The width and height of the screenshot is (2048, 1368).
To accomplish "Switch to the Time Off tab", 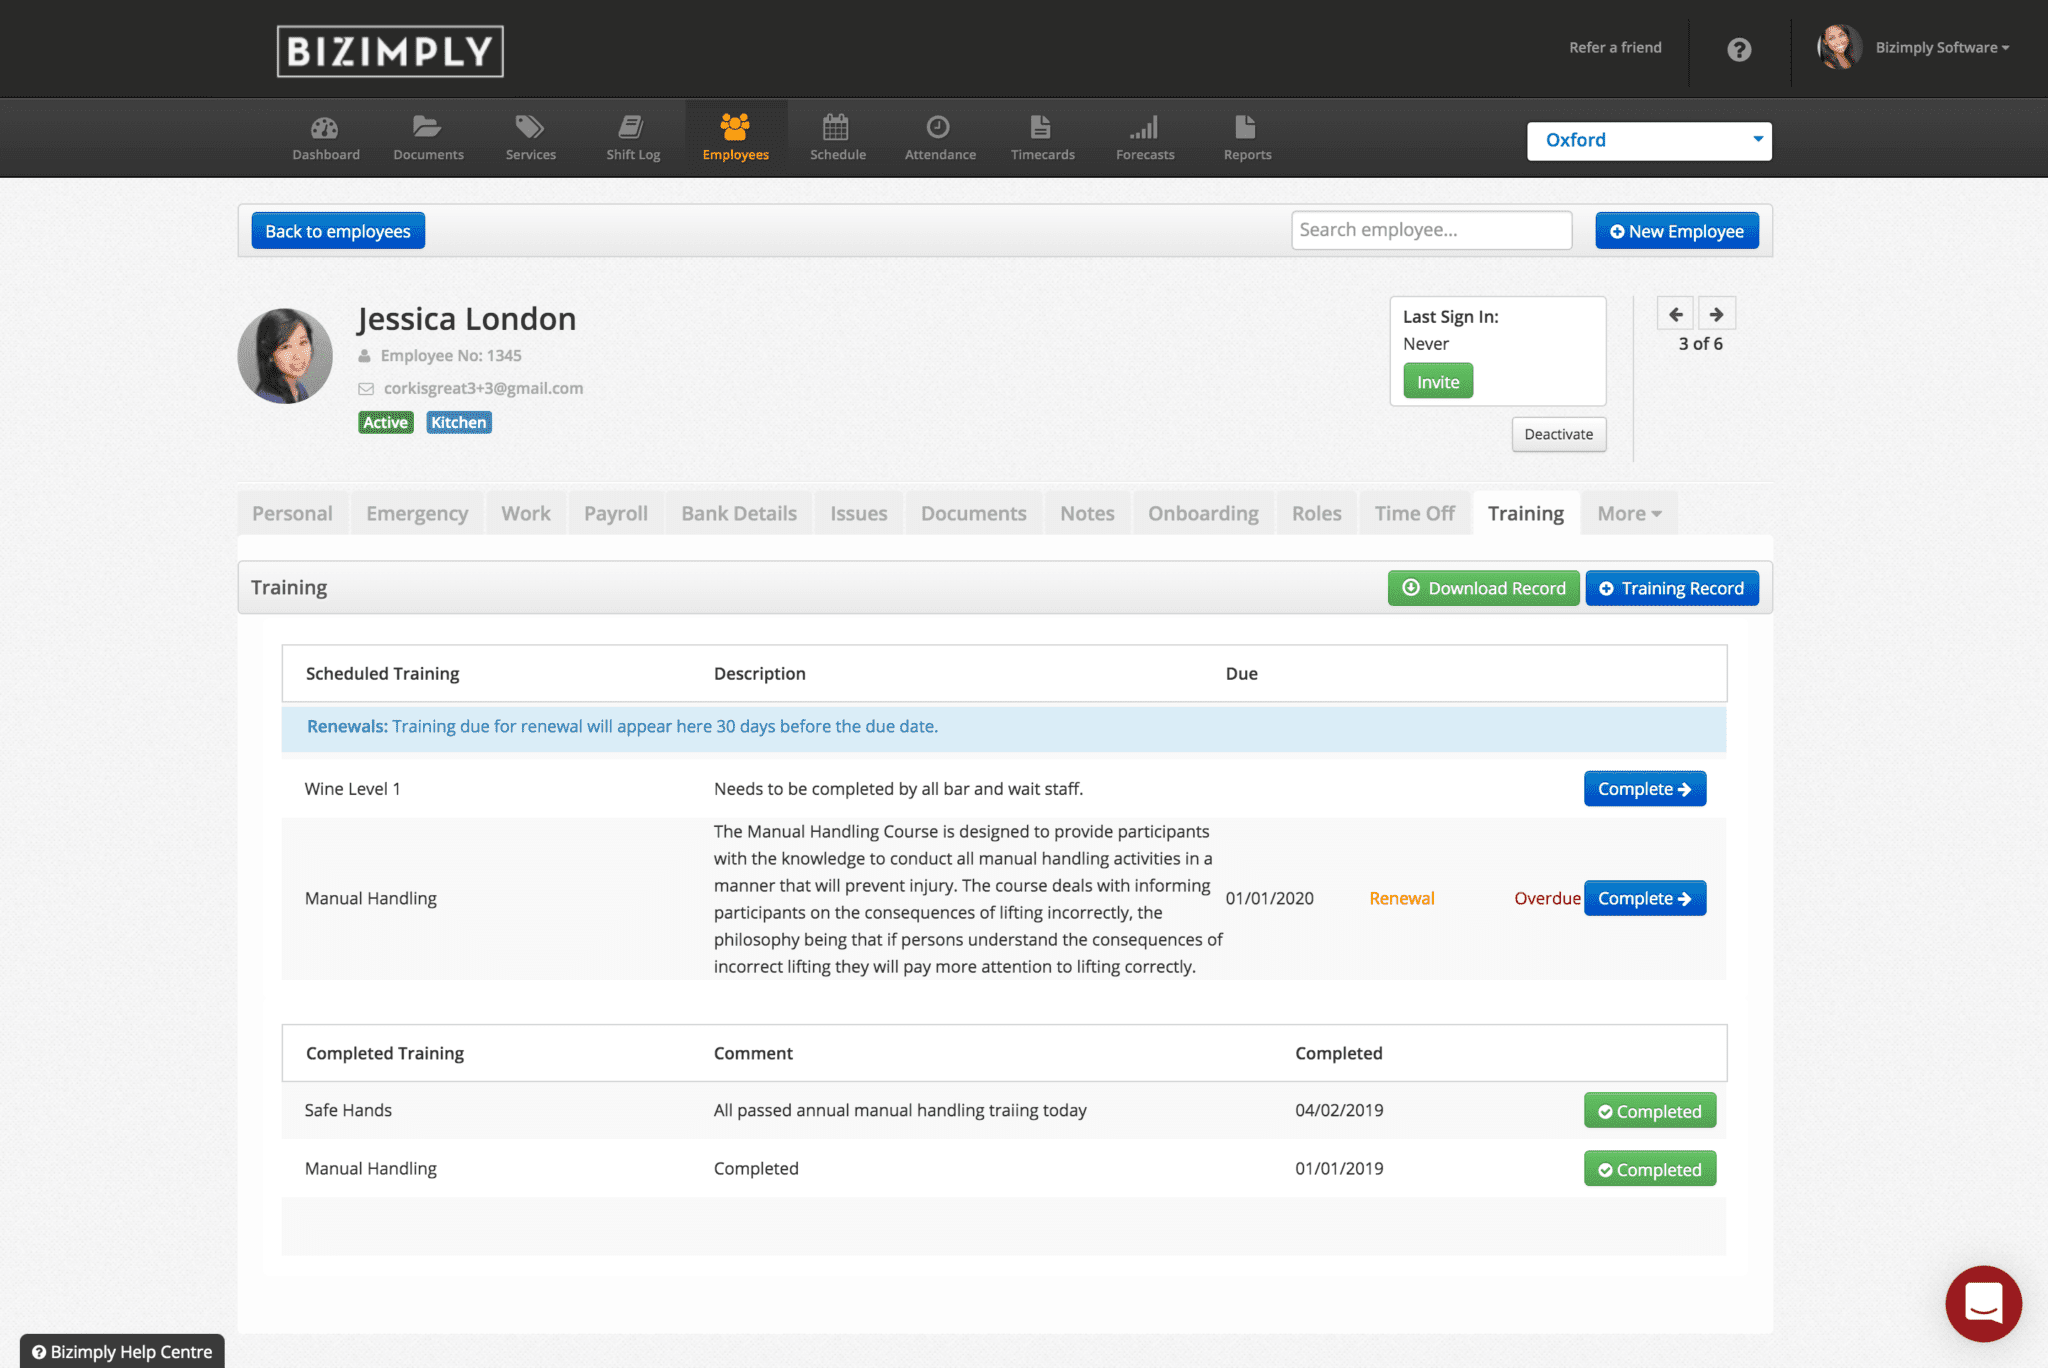I will click(1414, 513).
